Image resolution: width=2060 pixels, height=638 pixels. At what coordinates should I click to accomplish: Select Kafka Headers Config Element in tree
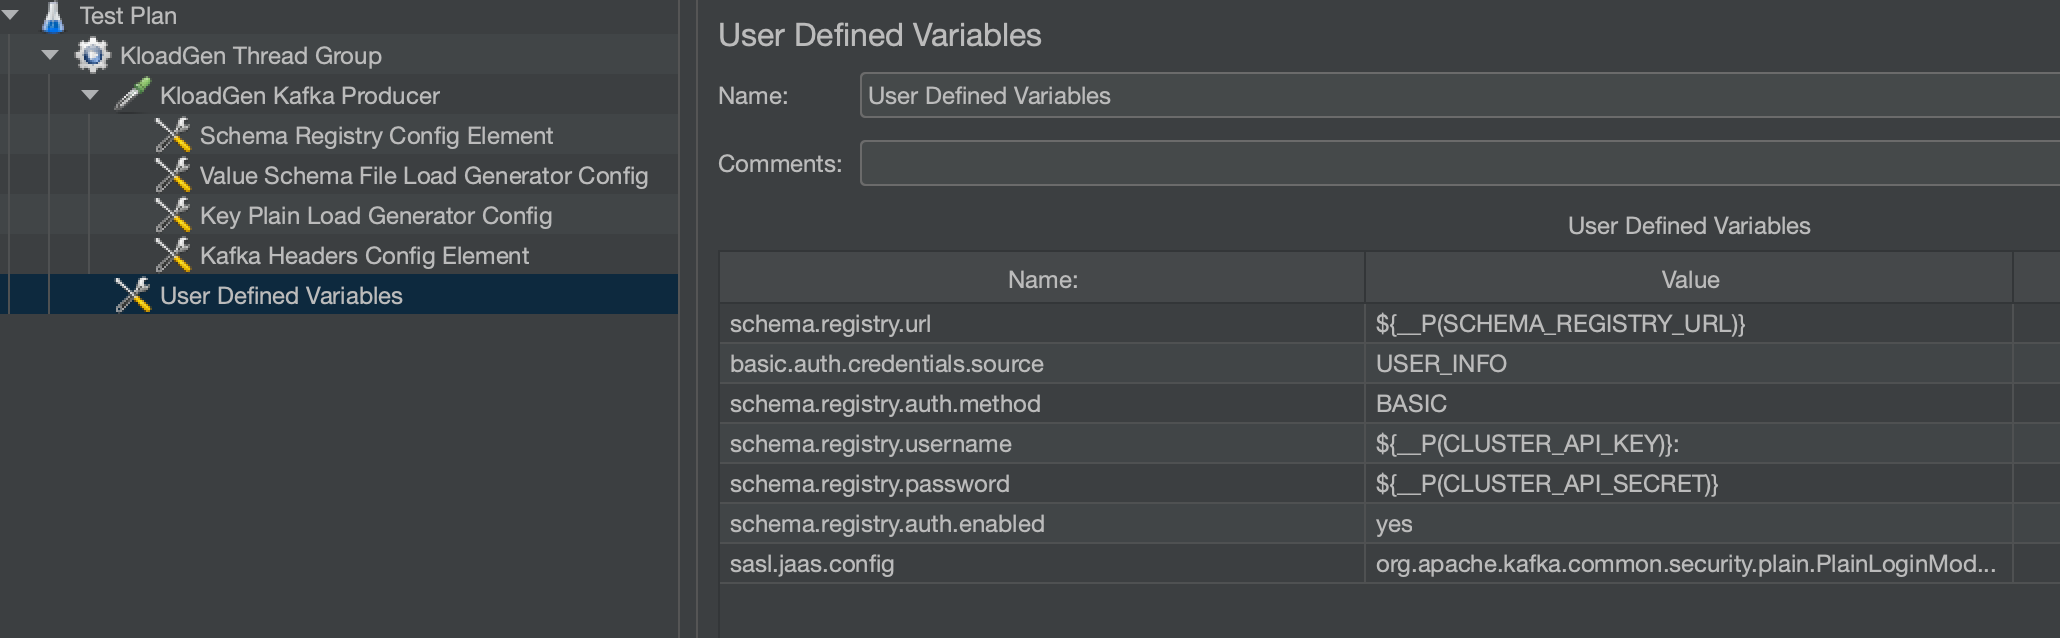[364, 256]
